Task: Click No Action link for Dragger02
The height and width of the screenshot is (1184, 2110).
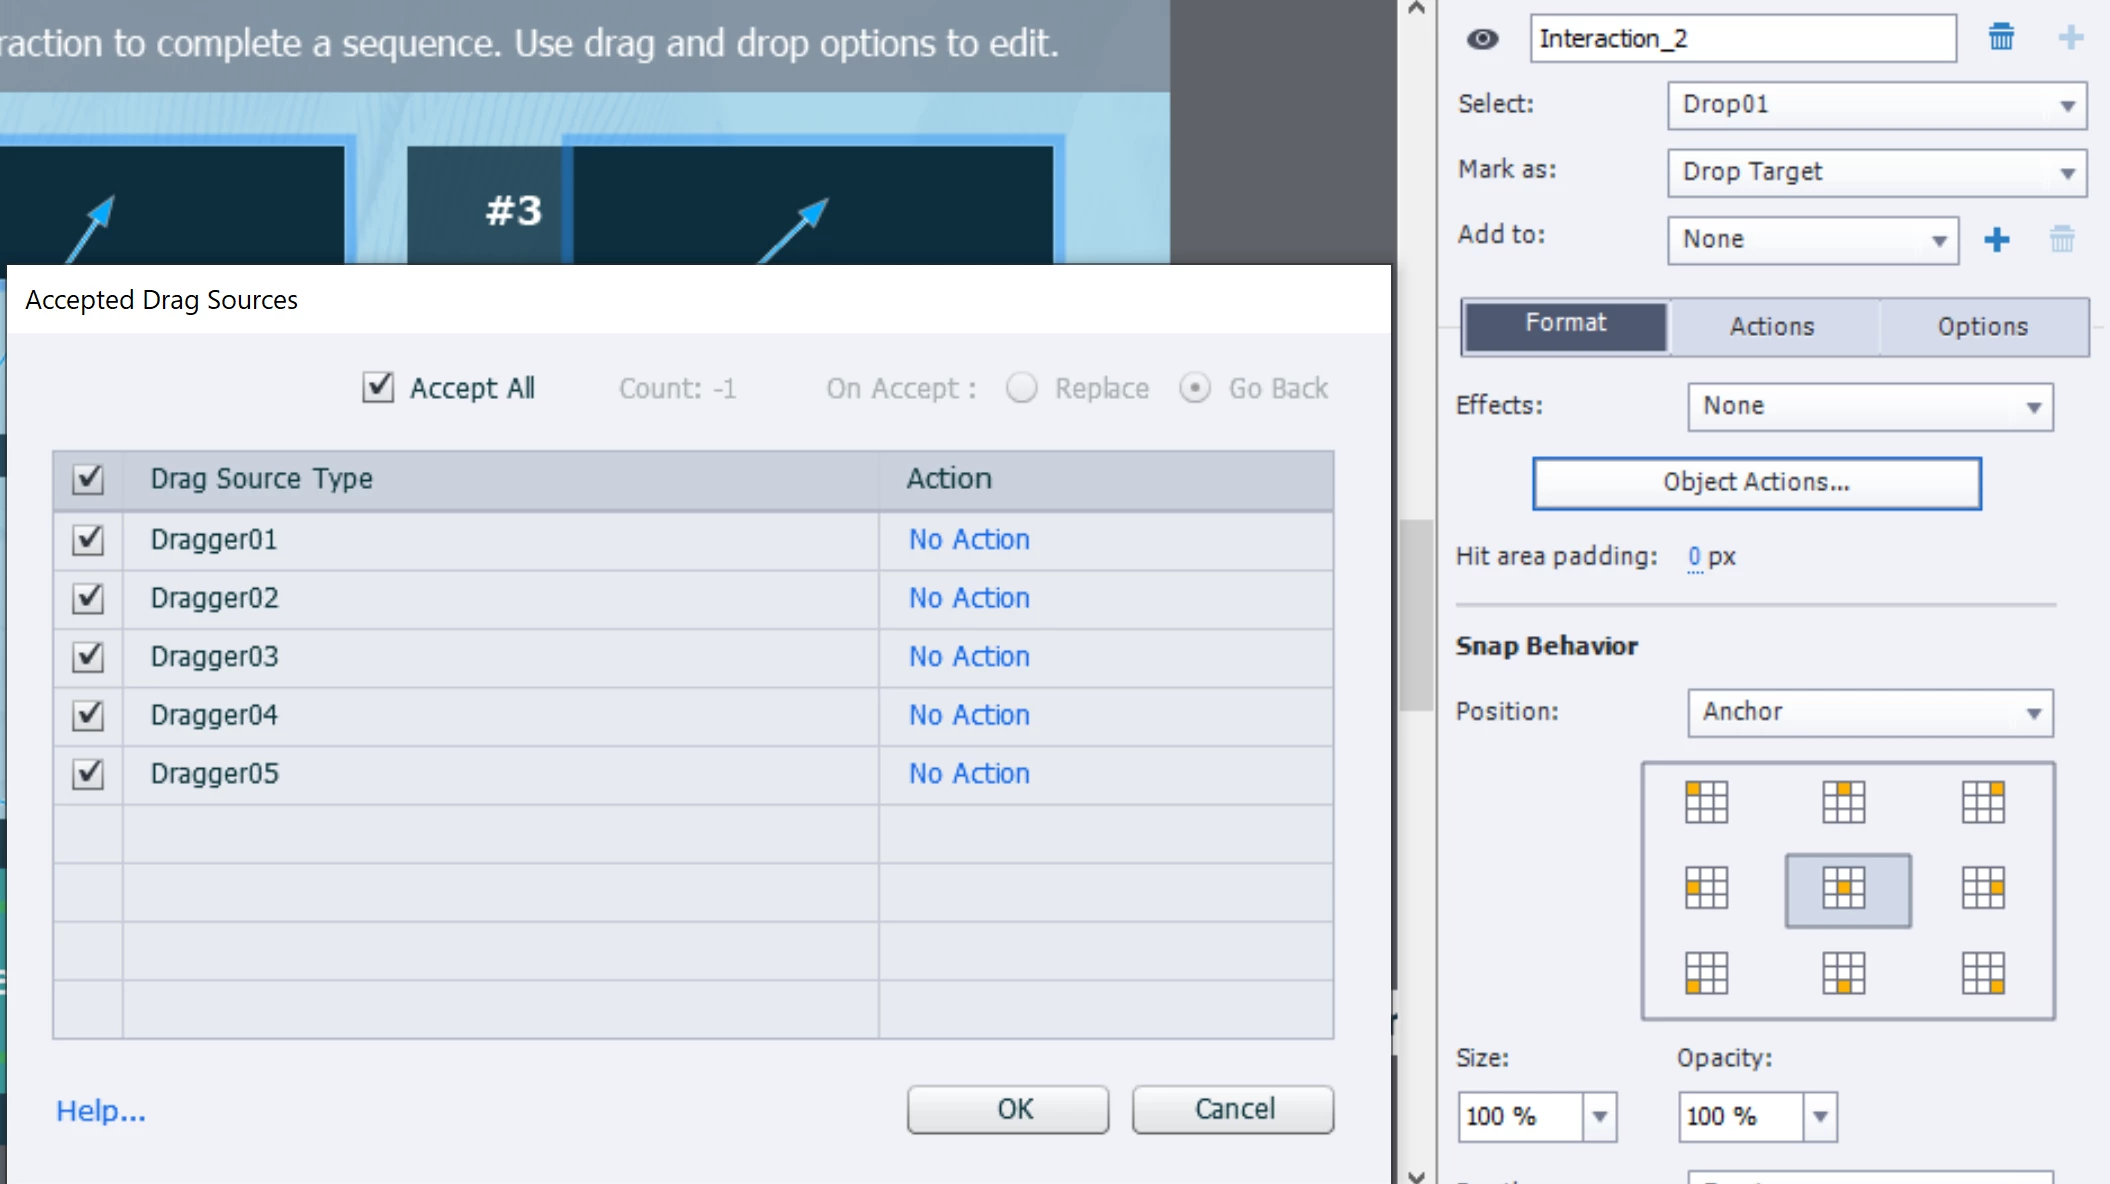Action: (x=968, y=598)
